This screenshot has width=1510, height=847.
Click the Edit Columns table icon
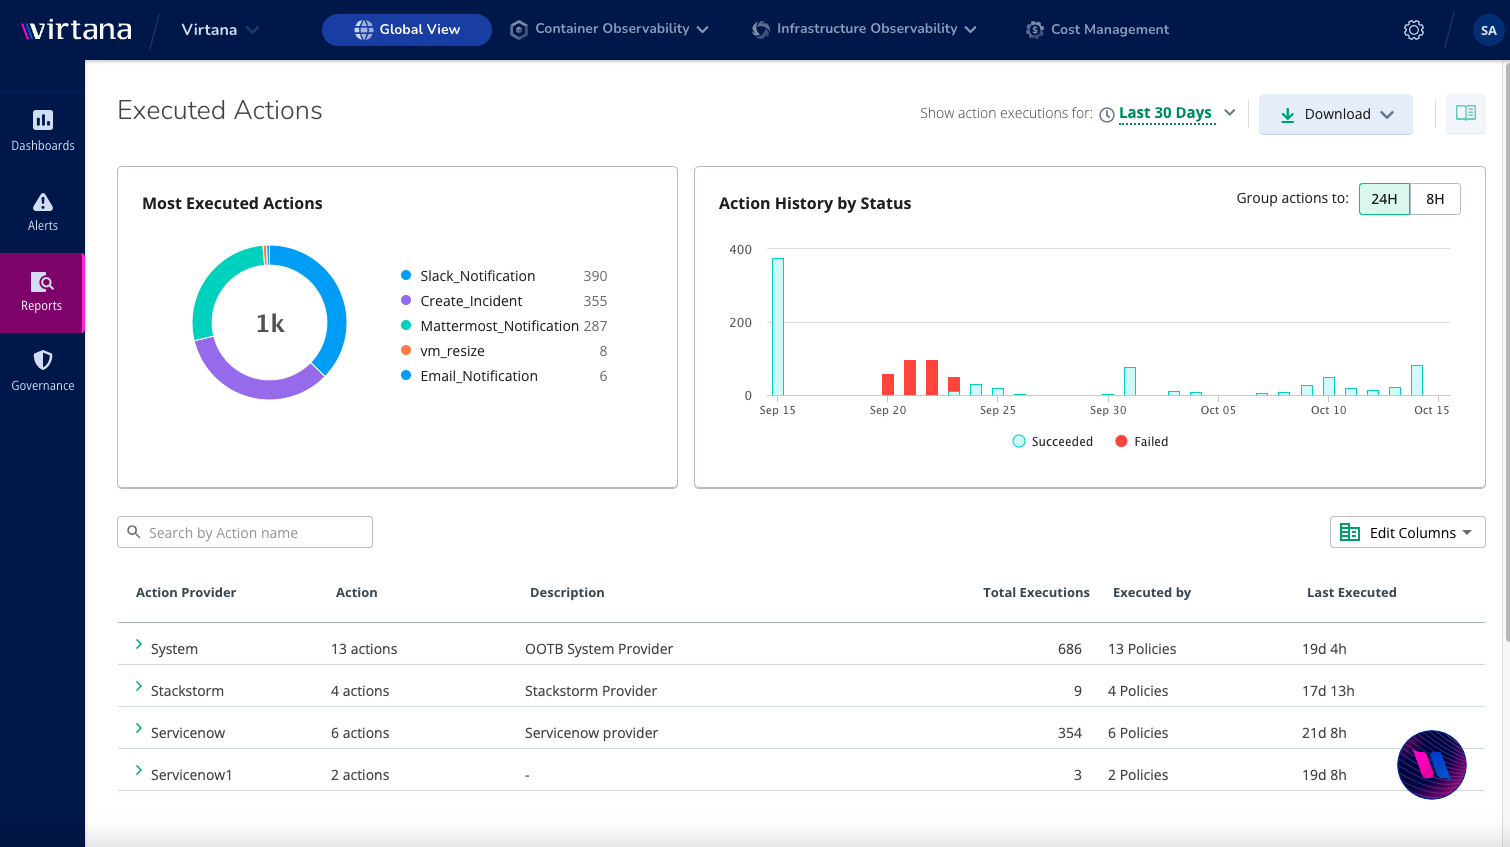point(1350,532)
